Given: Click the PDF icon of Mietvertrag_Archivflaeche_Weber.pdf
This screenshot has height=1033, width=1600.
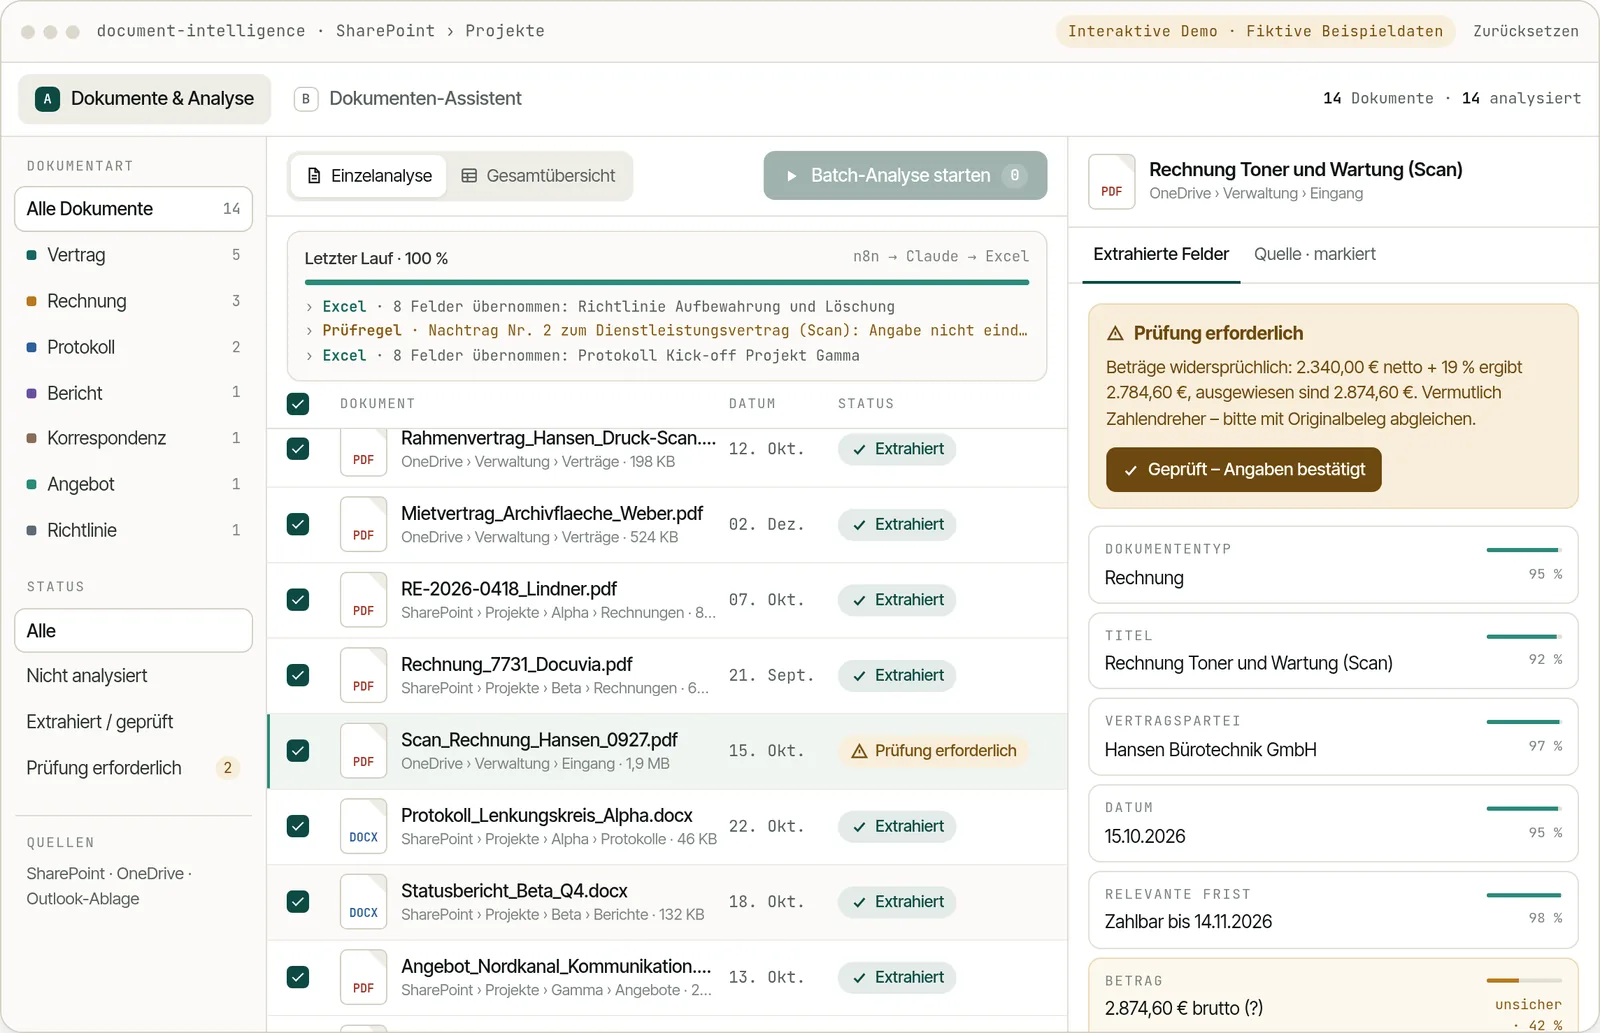Looking at the screenshot, I should click(363, 524).
